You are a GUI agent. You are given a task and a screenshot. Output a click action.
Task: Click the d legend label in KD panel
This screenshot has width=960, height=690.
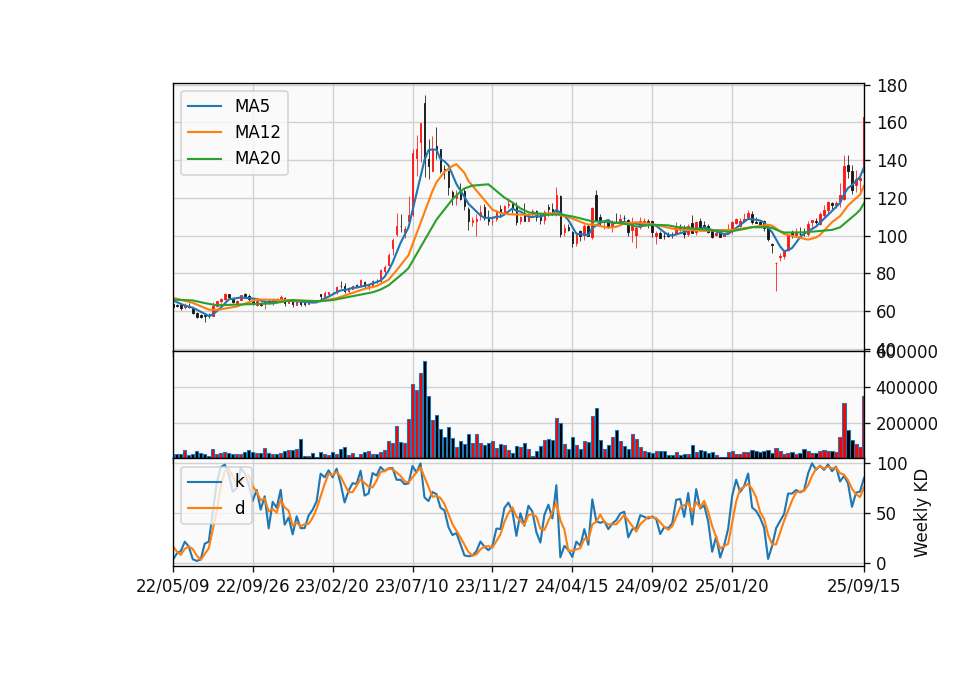(239, 508)
